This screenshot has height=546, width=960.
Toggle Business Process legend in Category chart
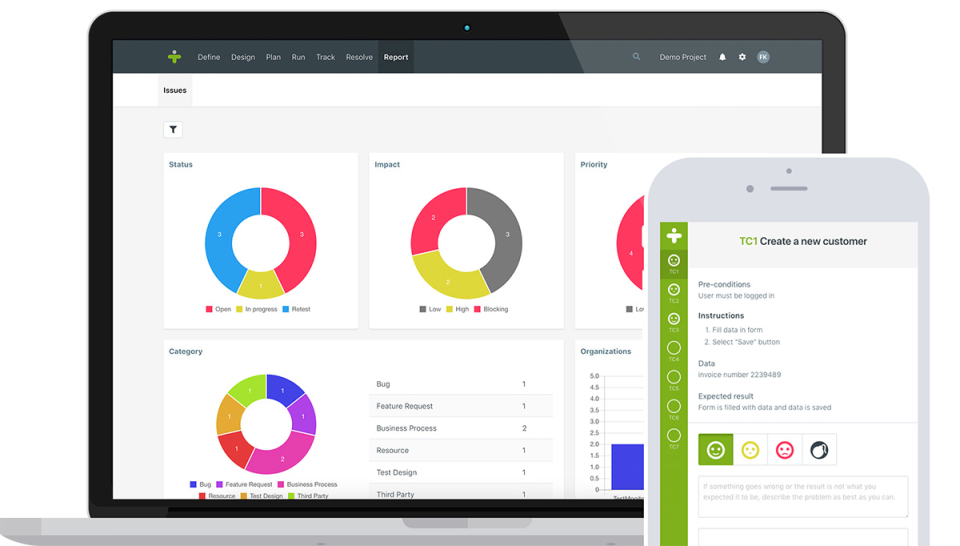coord(307,484)
